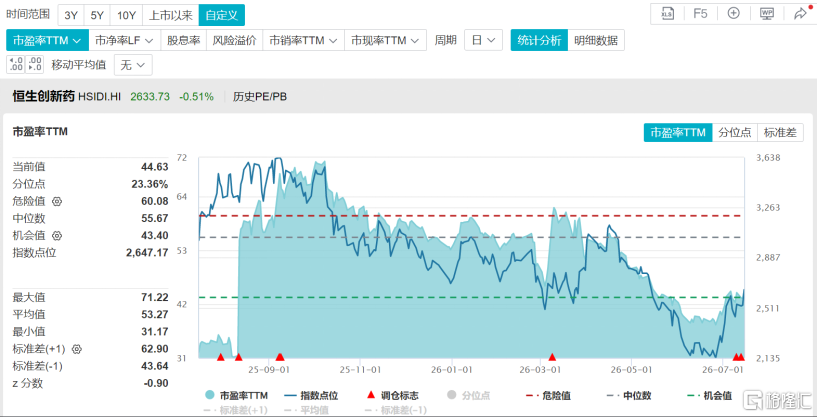Toggle 中位数 legend line
The image size is (818, 417).
point(629,396)
